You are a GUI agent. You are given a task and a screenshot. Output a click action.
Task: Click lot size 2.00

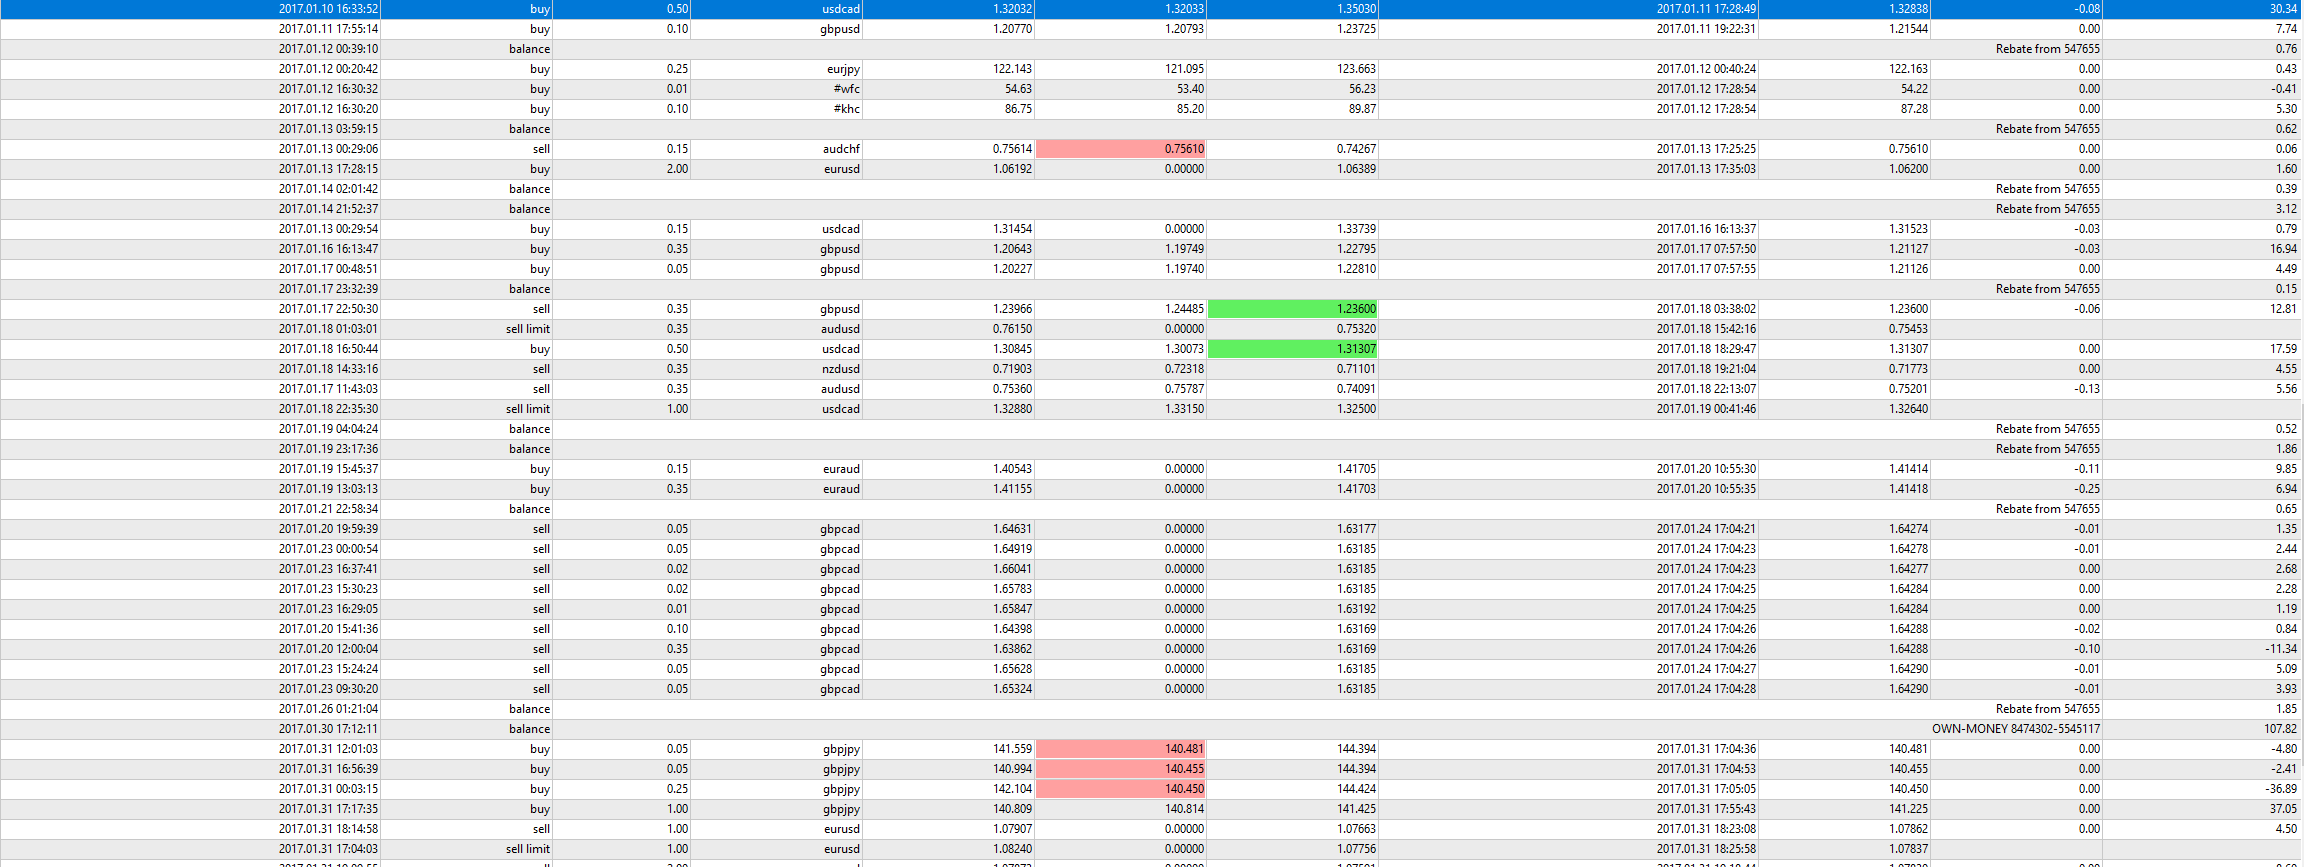pyautogui.click(x=677, y=169)
